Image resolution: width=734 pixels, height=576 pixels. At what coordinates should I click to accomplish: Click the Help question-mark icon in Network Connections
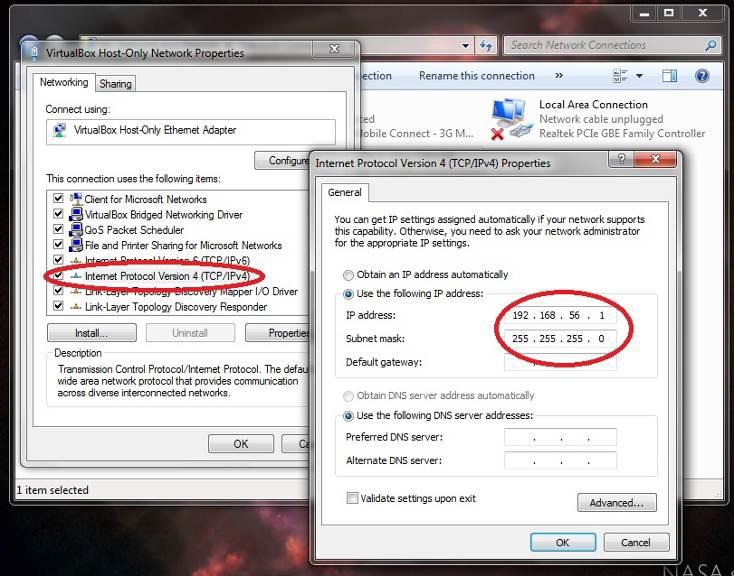(702, 76)
